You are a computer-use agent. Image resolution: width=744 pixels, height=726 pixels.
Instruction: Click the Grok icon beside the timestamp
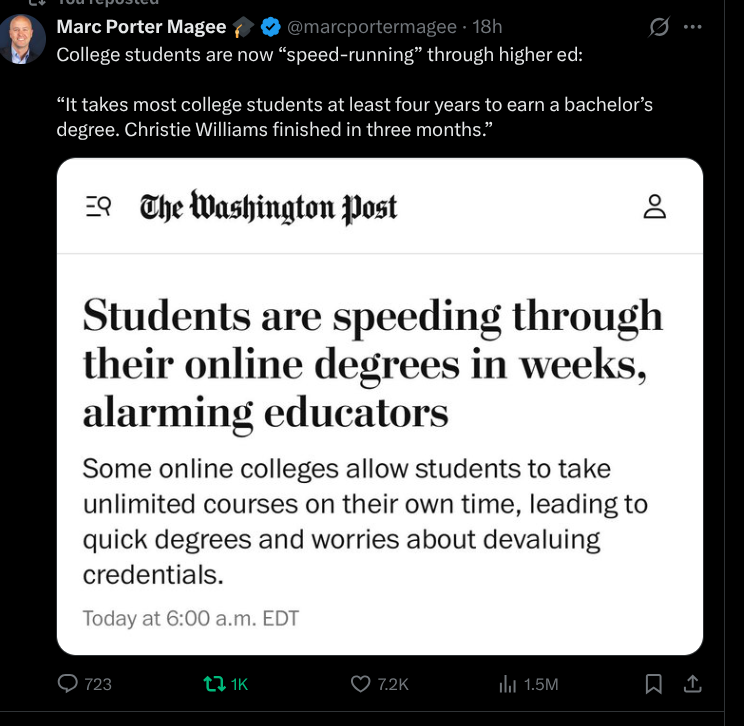pyautogui.click(x=658, y=27)
